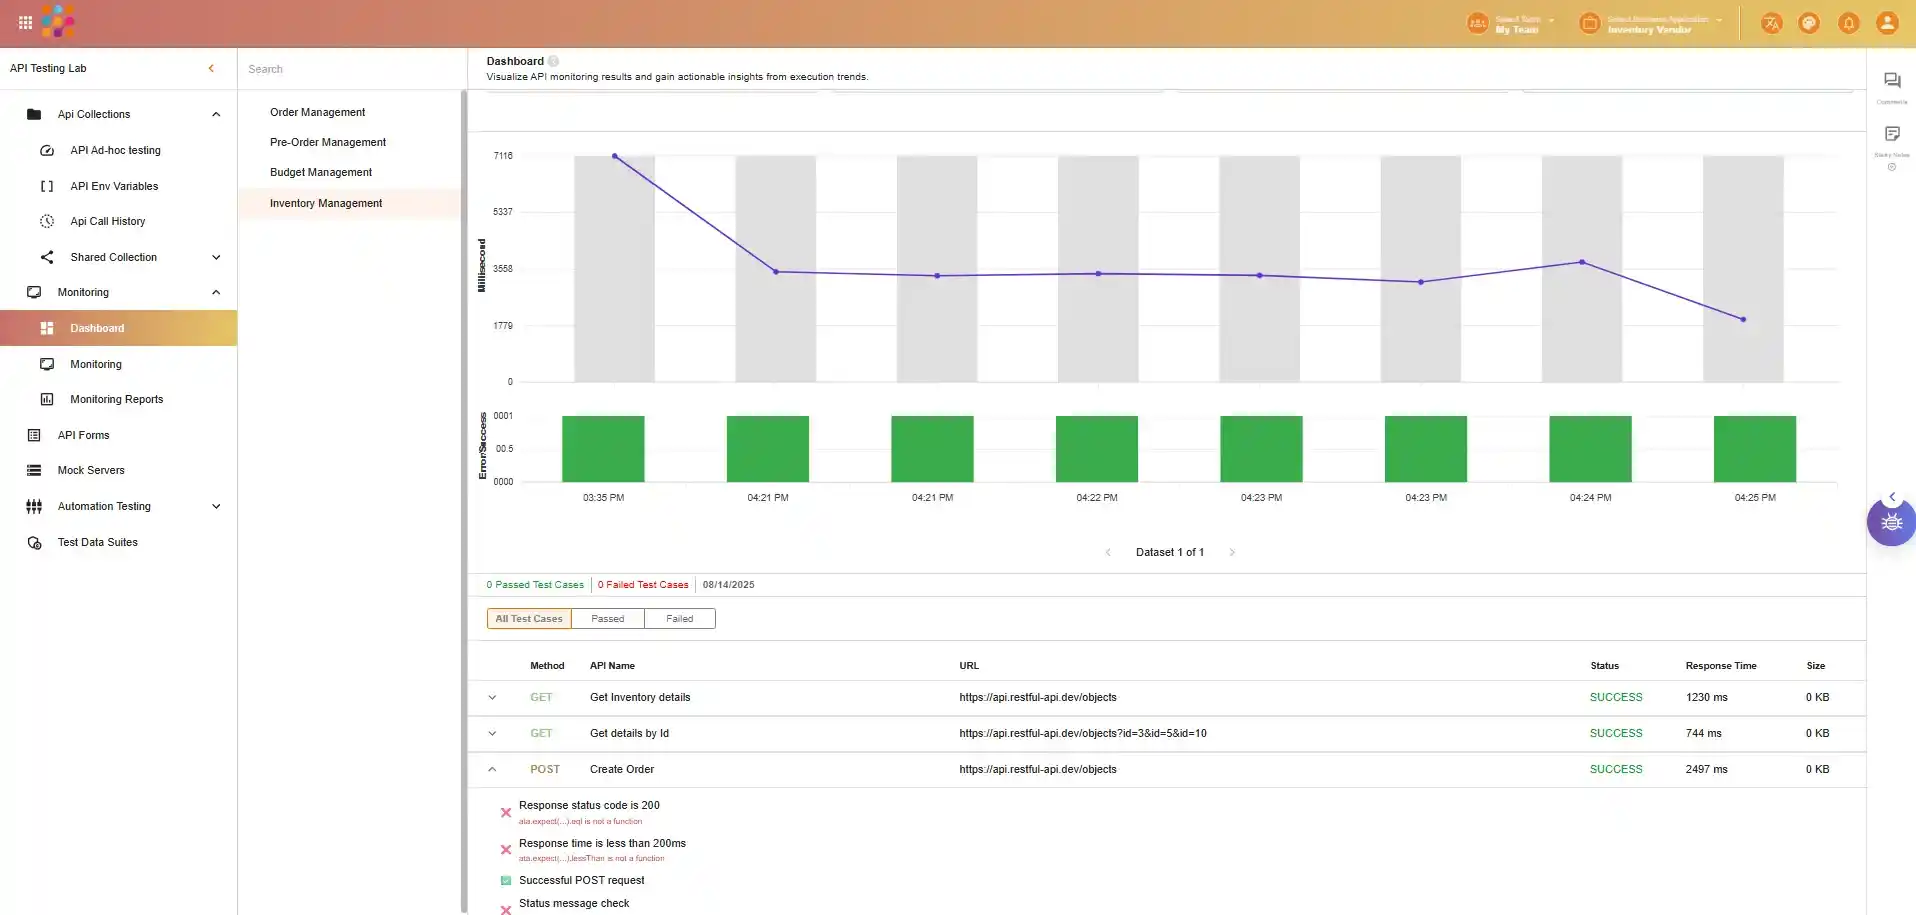Filter results with the Passed toggle
This screenshot has width=1916, height=915.
[607, 619]
